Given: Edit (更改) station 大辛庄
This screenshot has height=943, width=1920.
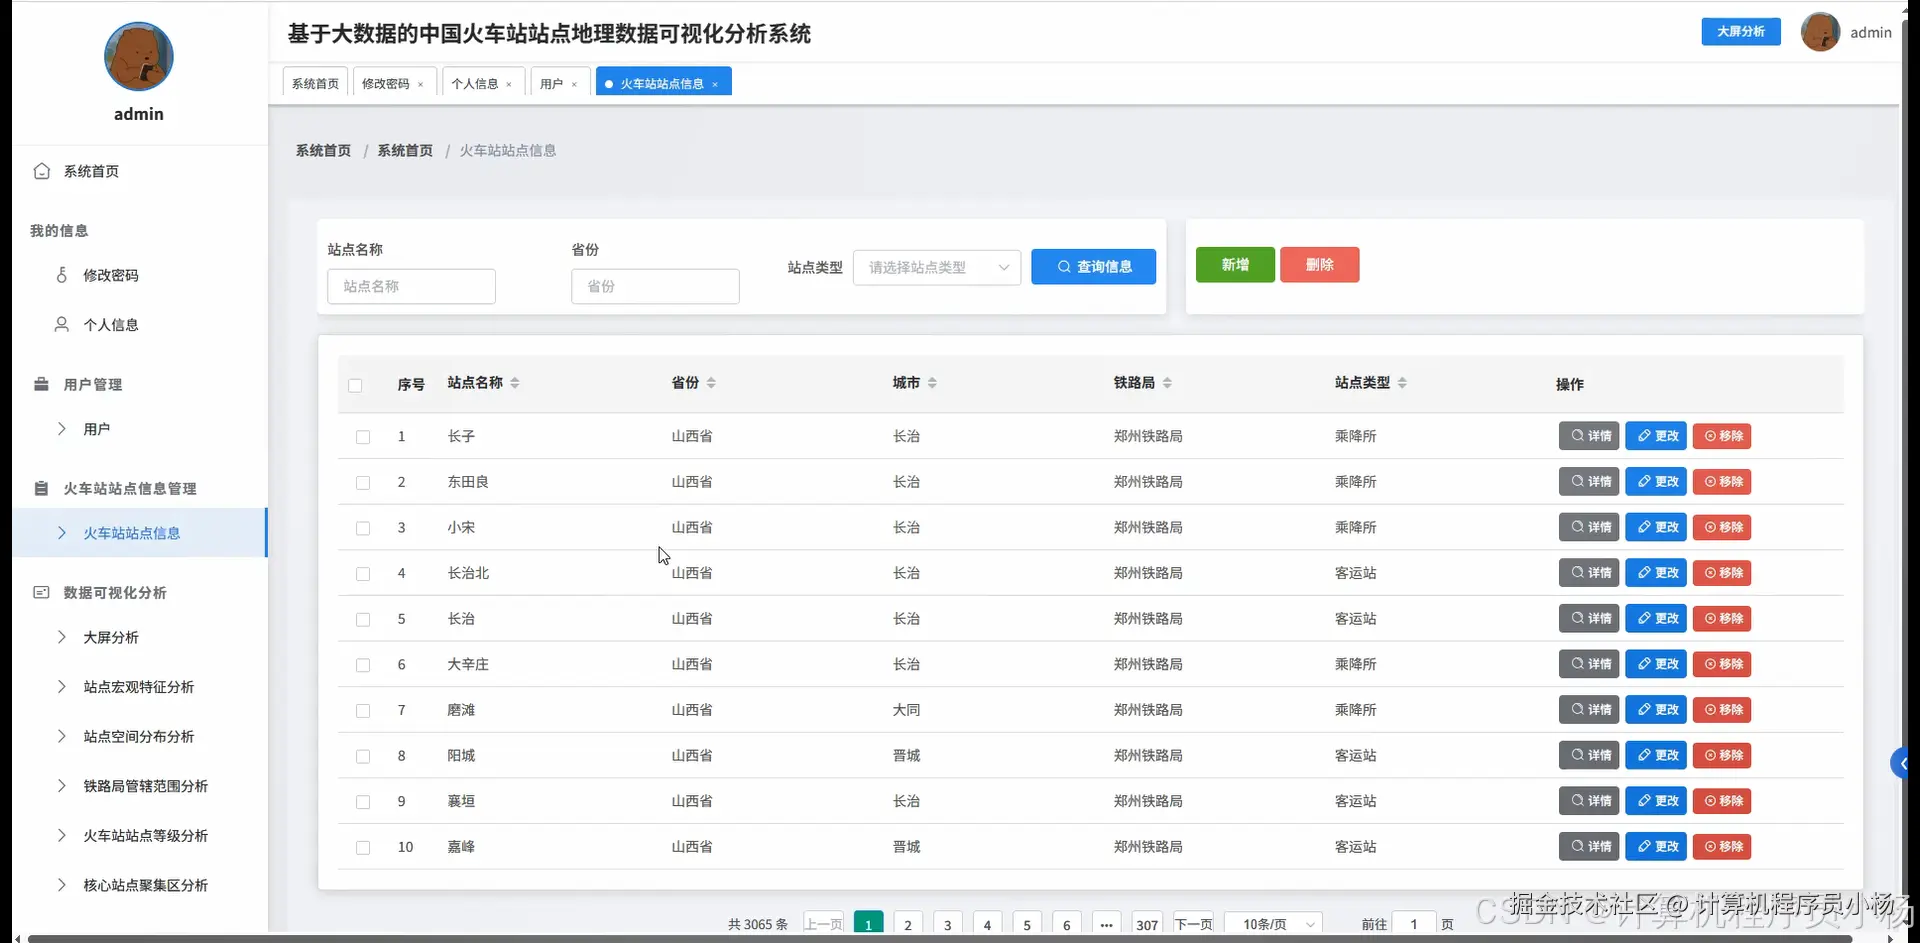Looking at the screenshot, I should tap(1656, 664).
